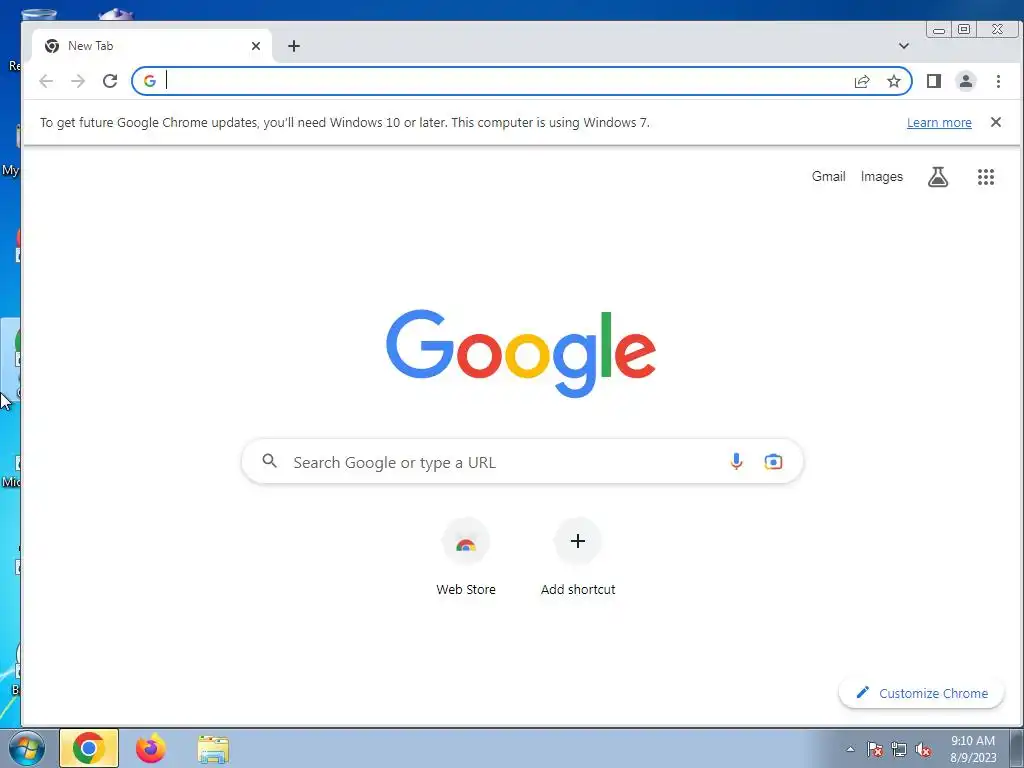
Task: Open a new tab with plus button
Action: [x=294, y=46]
